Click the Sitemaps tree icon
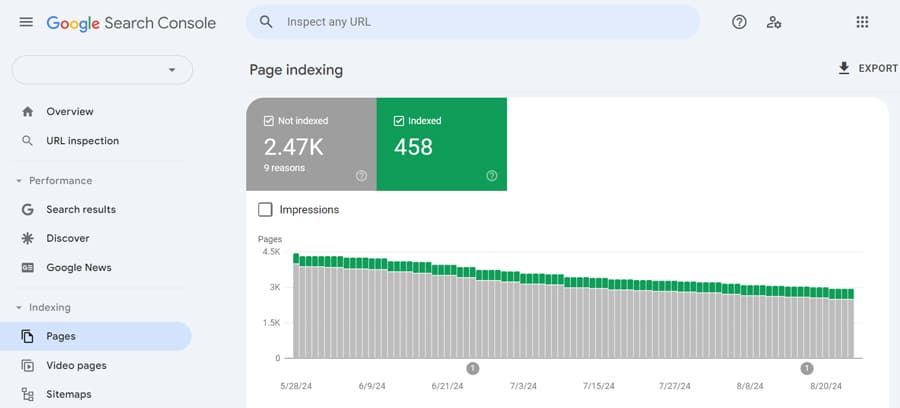The height and width of the screenshot is (408, 900). pyautogui.click(x=27, y=394)
